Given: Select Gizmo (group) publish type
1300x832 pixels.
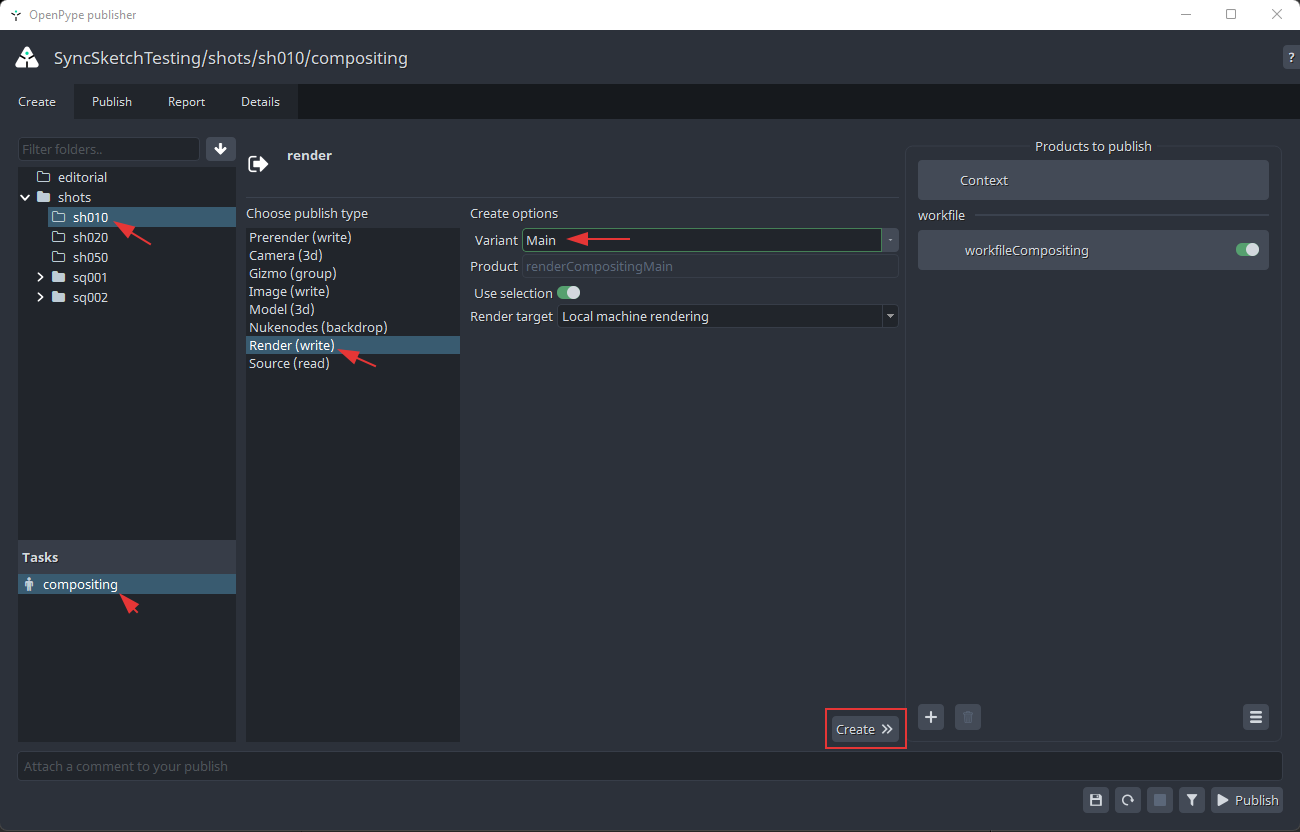Looking at the screenshot, I should 353,273.
